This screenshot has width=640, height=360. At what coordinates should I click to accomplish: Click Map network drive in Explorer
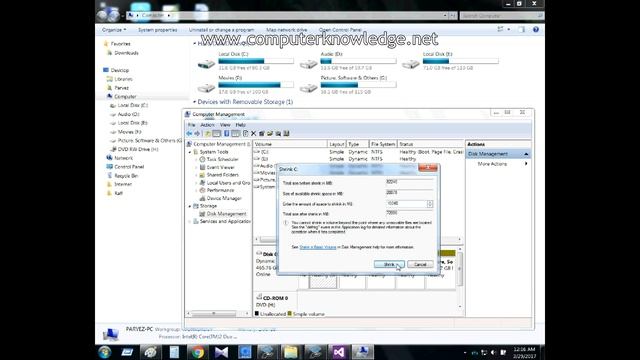[287, 30]
